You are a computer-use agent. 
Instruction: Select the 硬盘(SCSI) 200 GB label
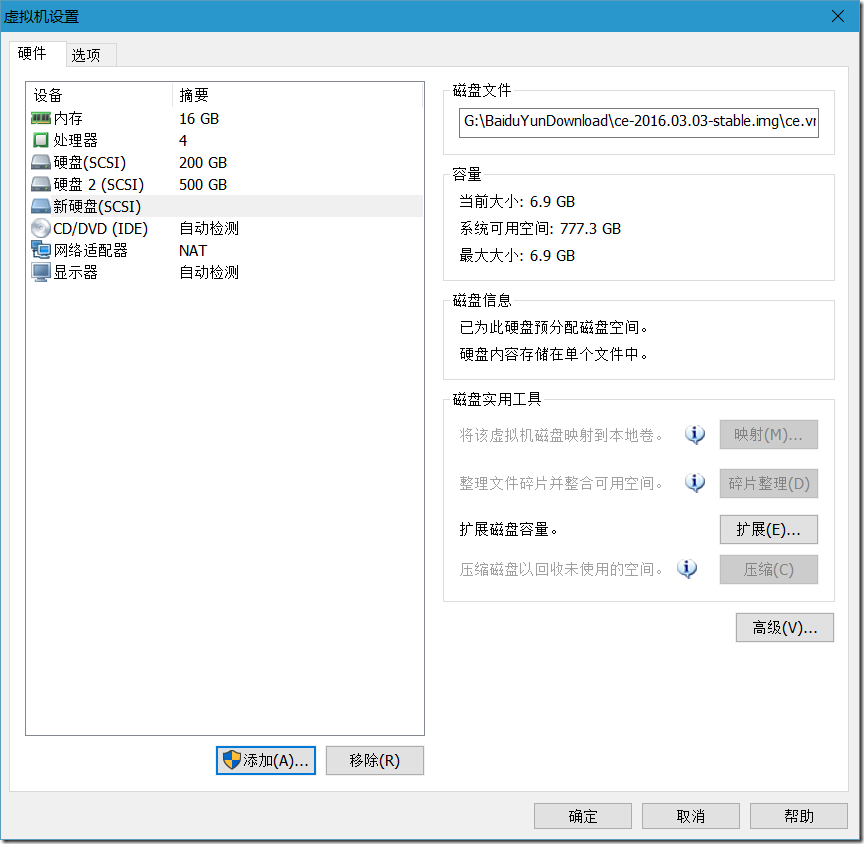[90, 163]
